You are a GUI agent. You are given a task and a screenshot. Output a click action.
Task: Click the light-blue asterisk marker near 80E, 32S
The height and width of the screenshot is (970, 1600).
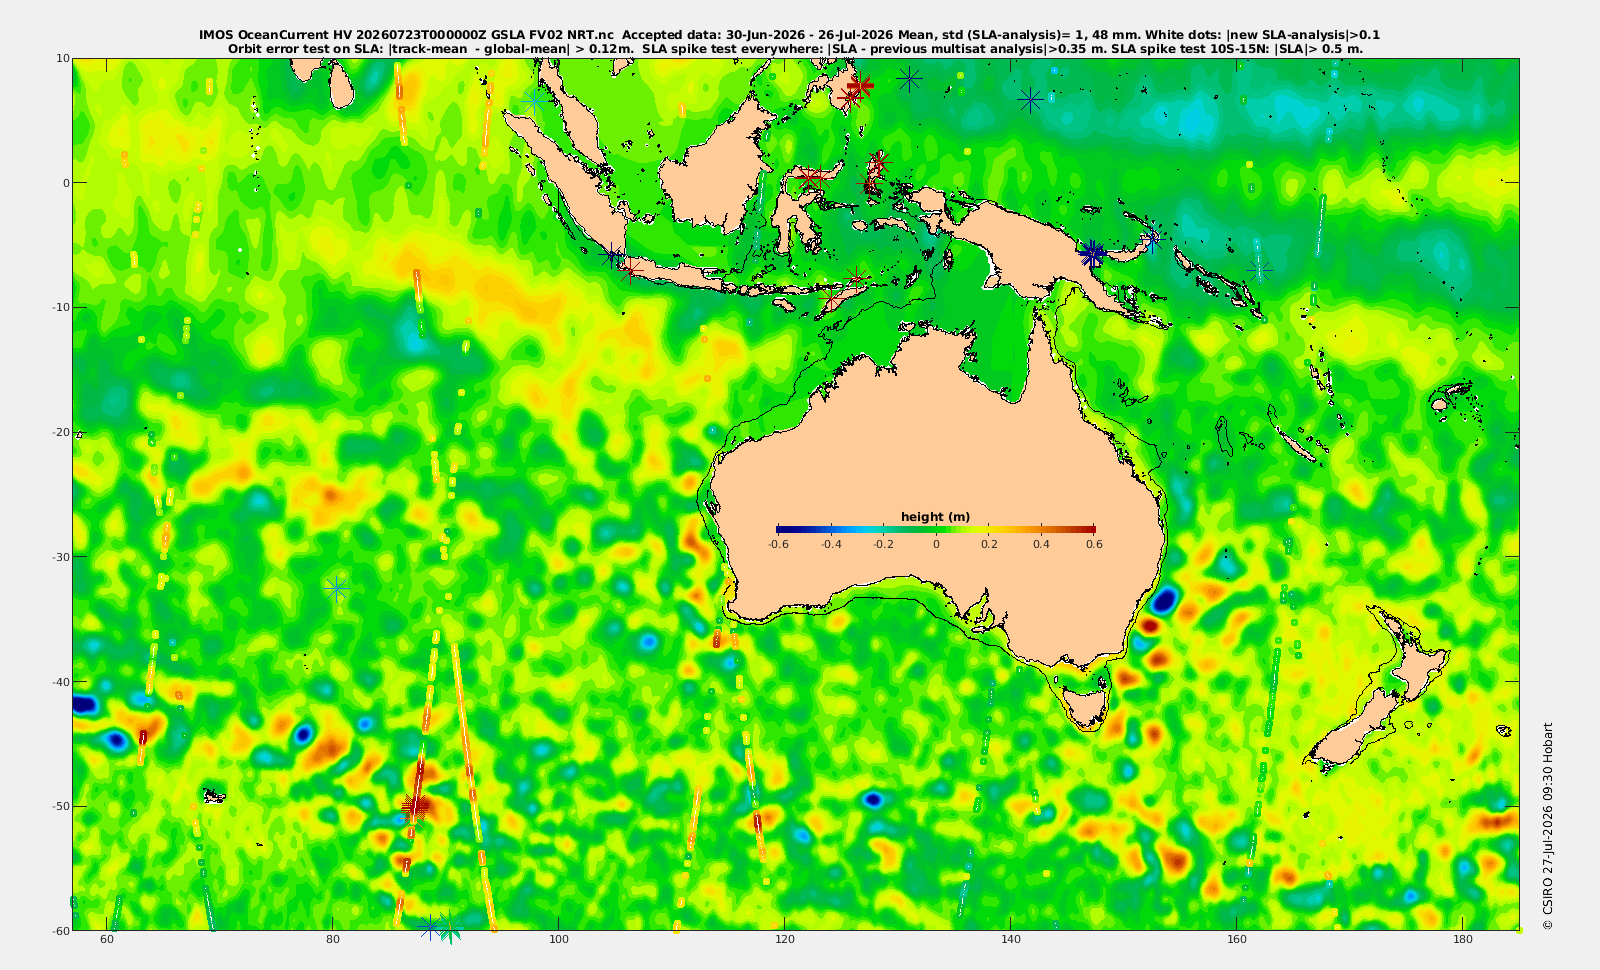coord(337,588)
